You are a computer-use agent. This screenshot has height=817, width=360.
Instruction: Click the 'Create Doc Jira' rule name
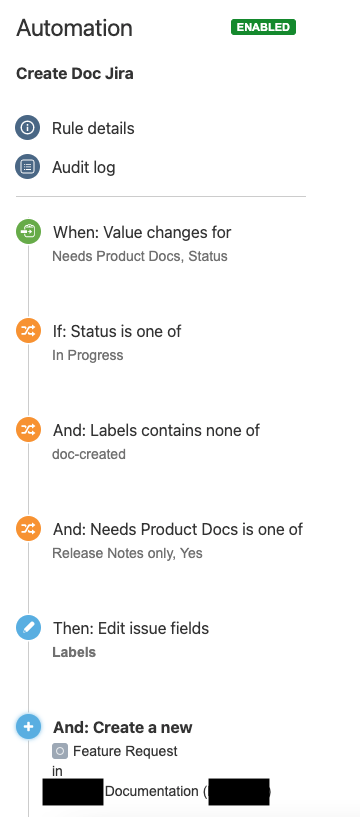click(x=75, y=74)
